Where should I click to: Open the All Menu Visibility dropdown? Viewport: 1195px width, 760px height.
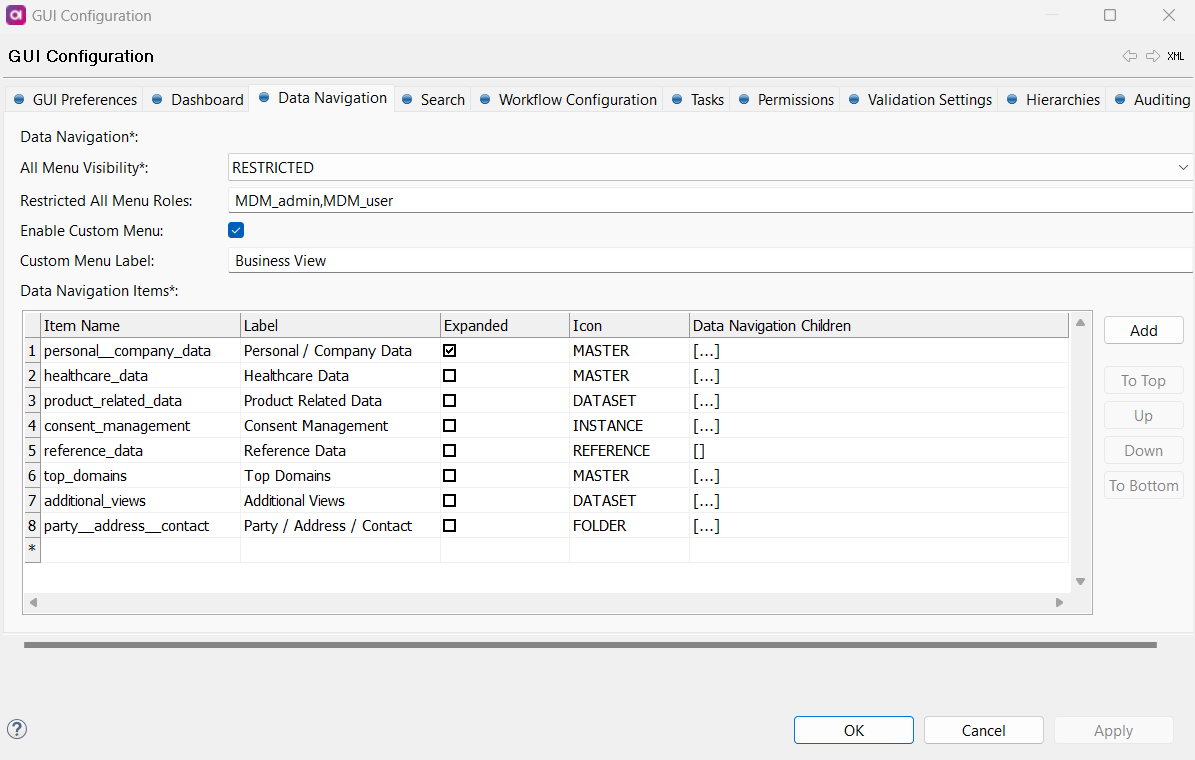pos(1183,167)
